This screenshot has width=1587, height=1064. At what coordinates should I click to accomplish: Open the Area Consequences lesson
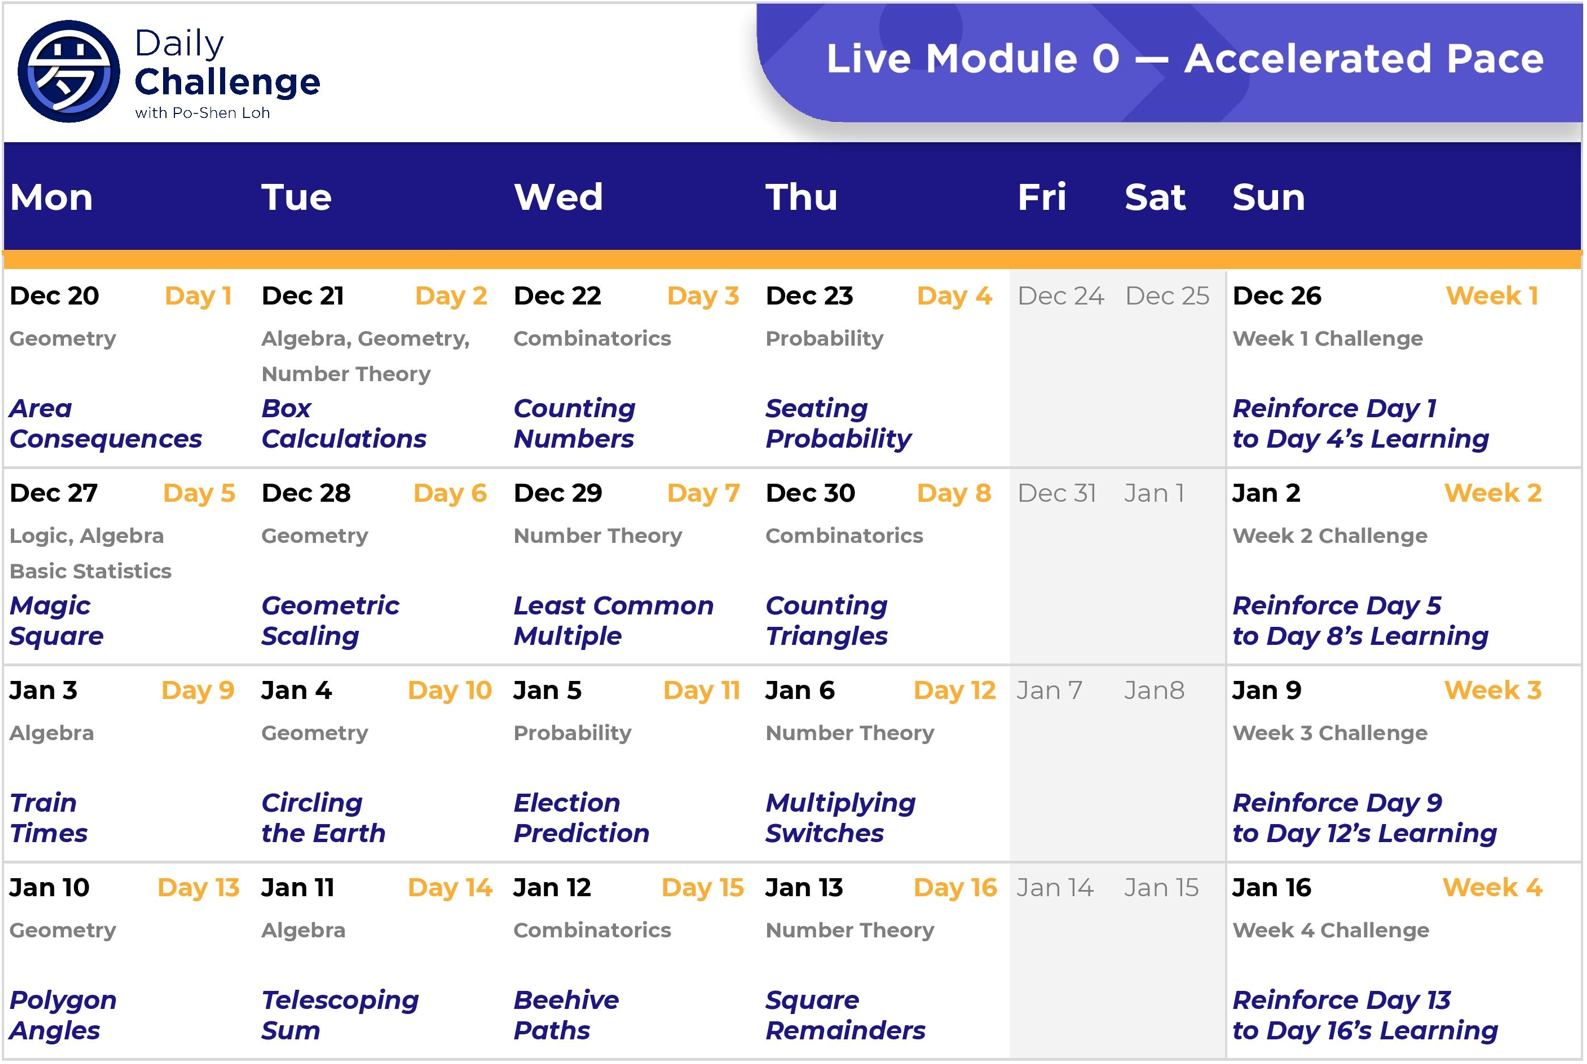click(x=105, y=424)
